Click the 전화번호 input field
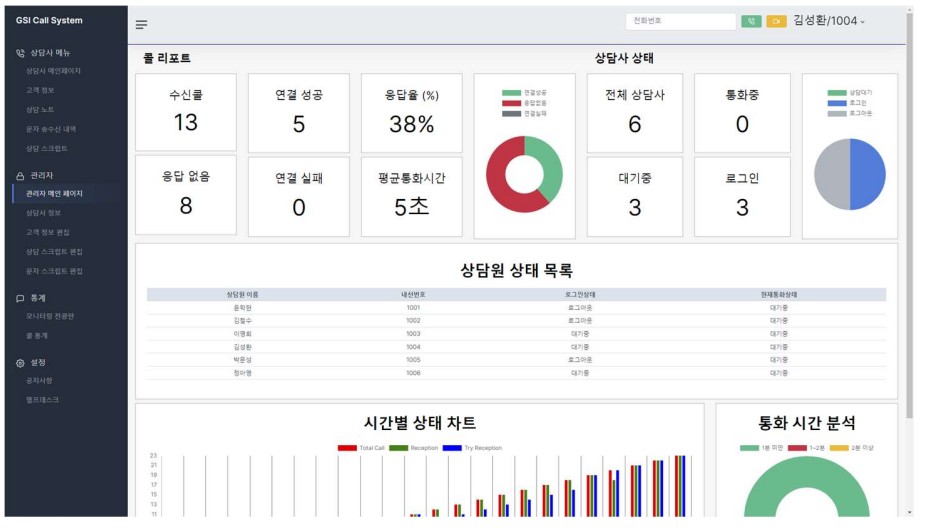The width and height of the screenshot is (926, 531). tap(680, 21)
